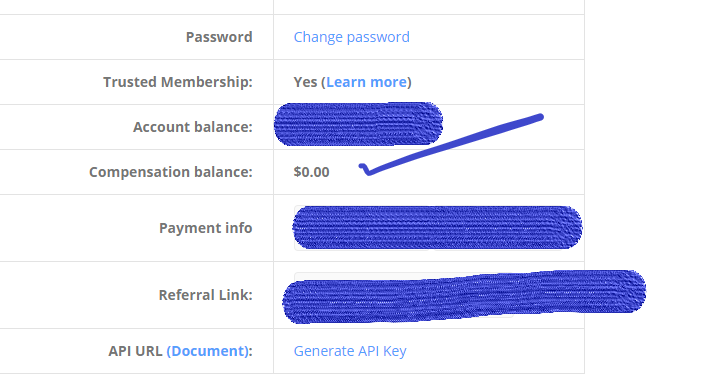Screen dimensions: 702x377
Task: Click the Account balance label
Action: (x=193, y=127)
